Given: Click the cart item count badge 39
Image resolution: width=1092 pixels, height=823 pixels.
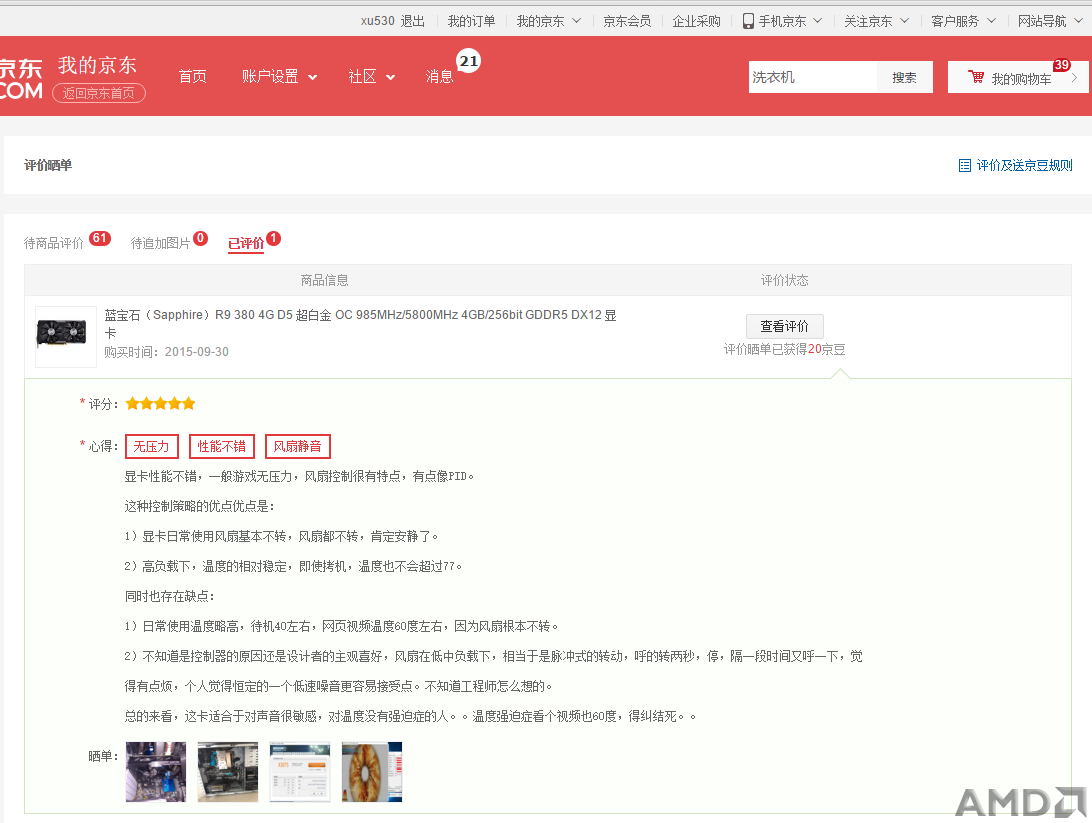Looking at the screenshot, I should click(x=1061, y=65).
